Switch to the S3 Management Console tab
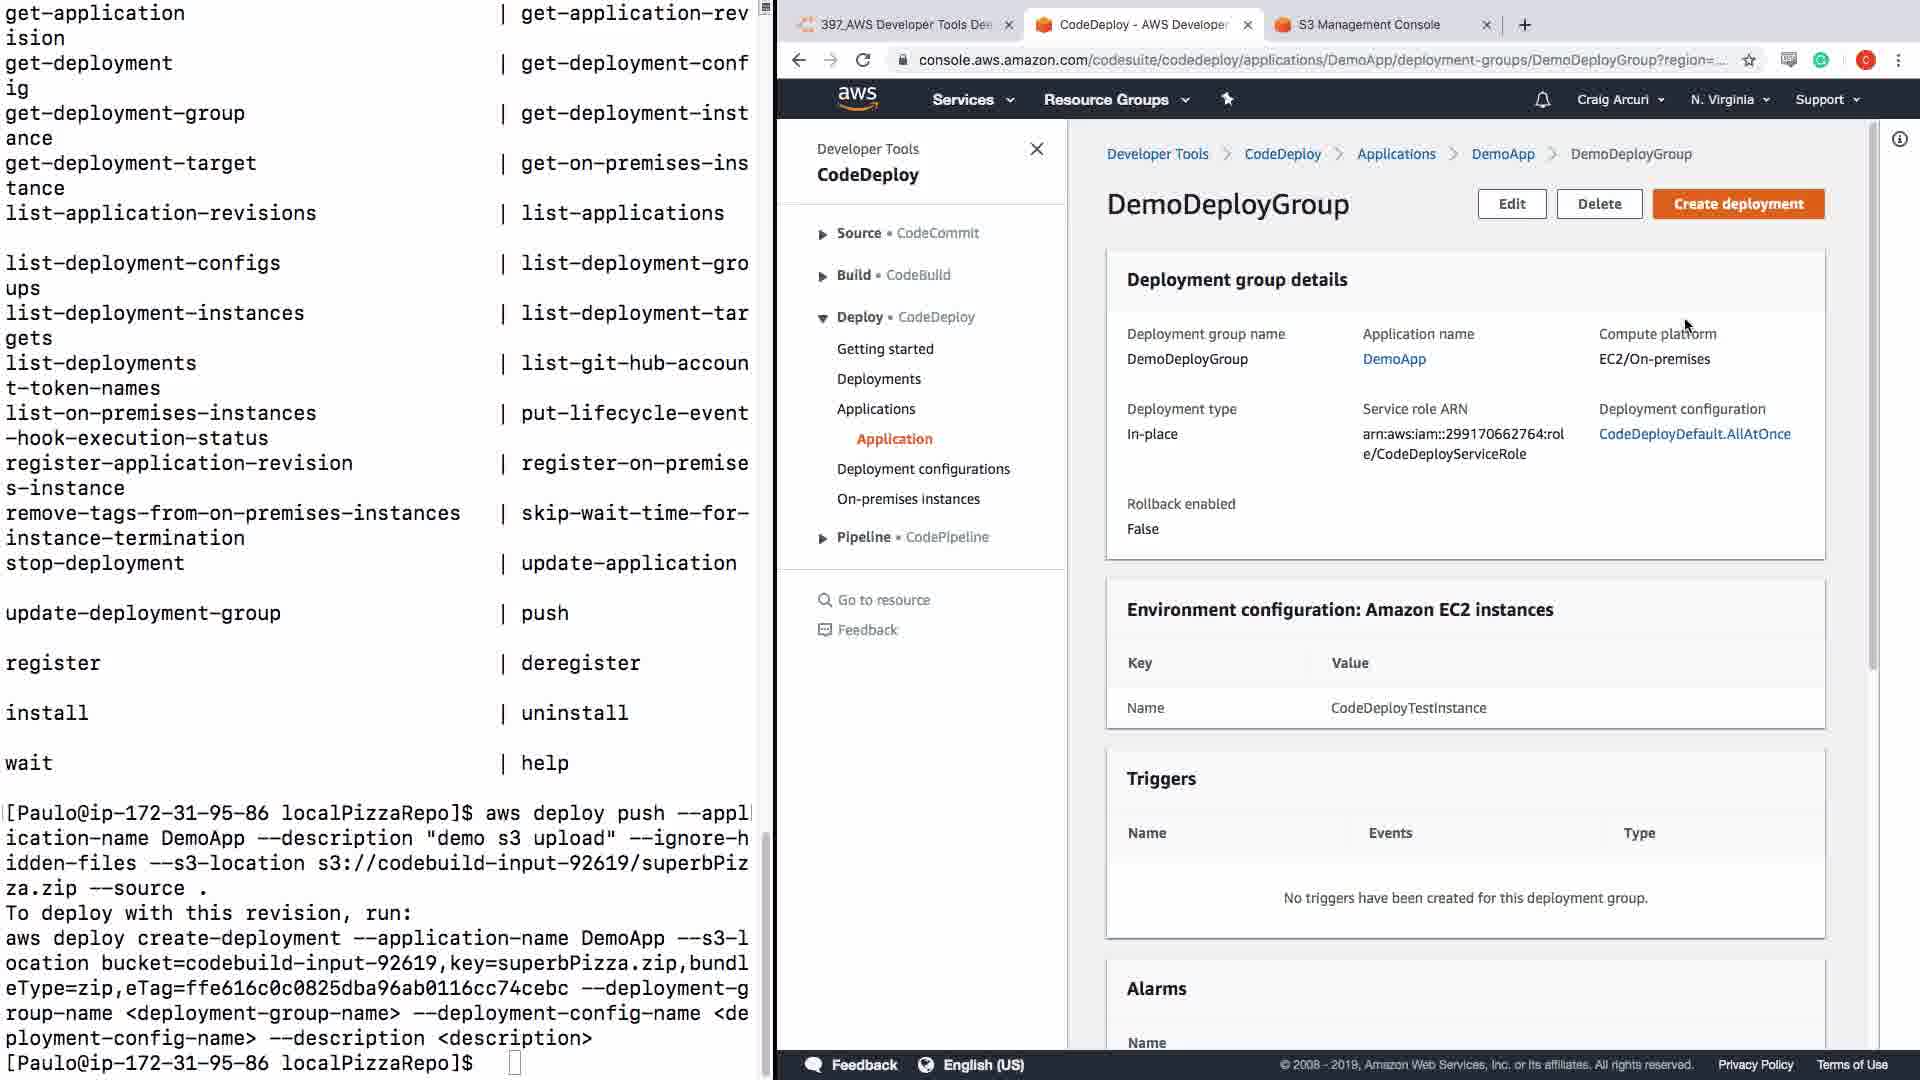Image resolution: width=1920 pixels, height=1080 pixels. [1368, 25]
